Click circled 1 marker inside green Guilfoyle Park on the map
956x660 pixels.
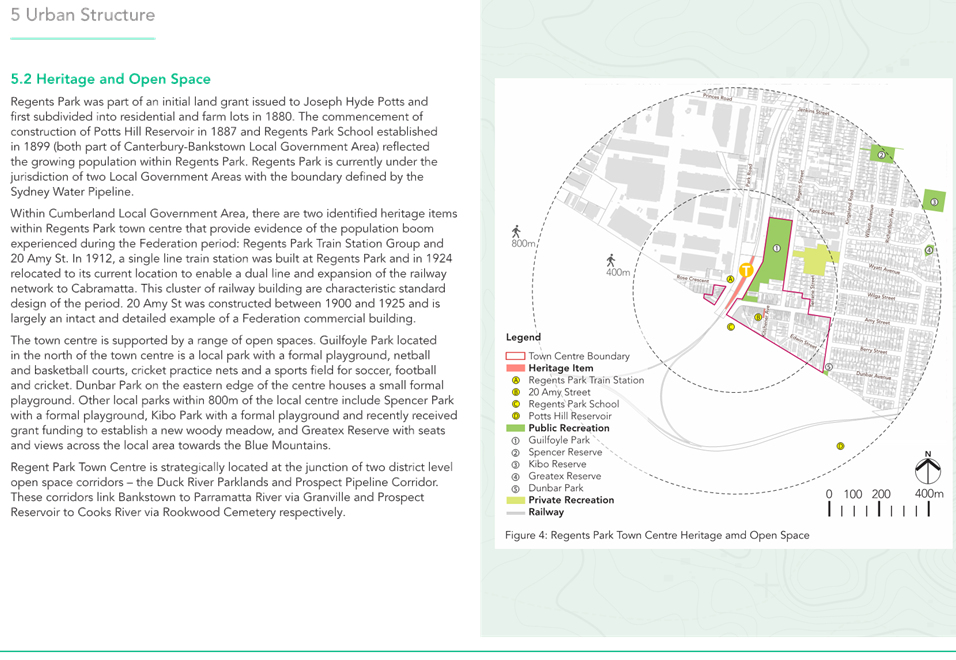pyautogui.click(x=776, y=248)
